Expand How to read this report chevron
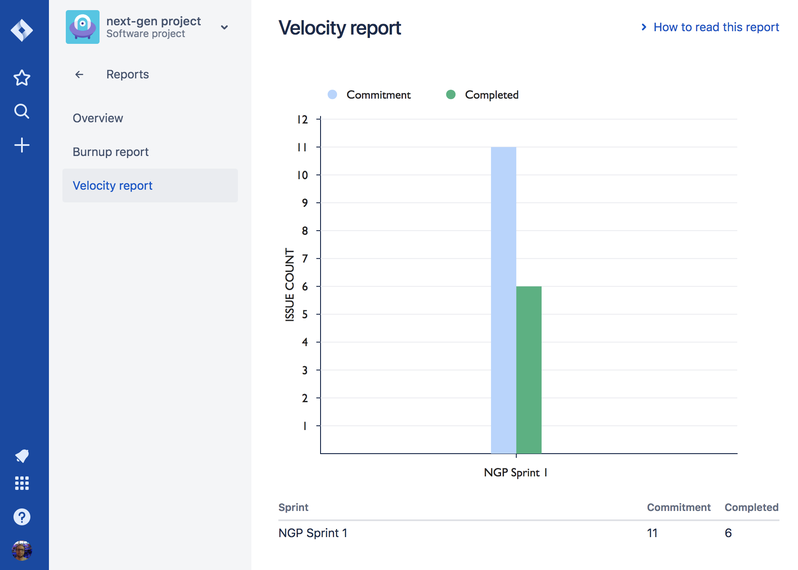The height and width of the screenshot is (570, 798). click(x=644, y=27)
